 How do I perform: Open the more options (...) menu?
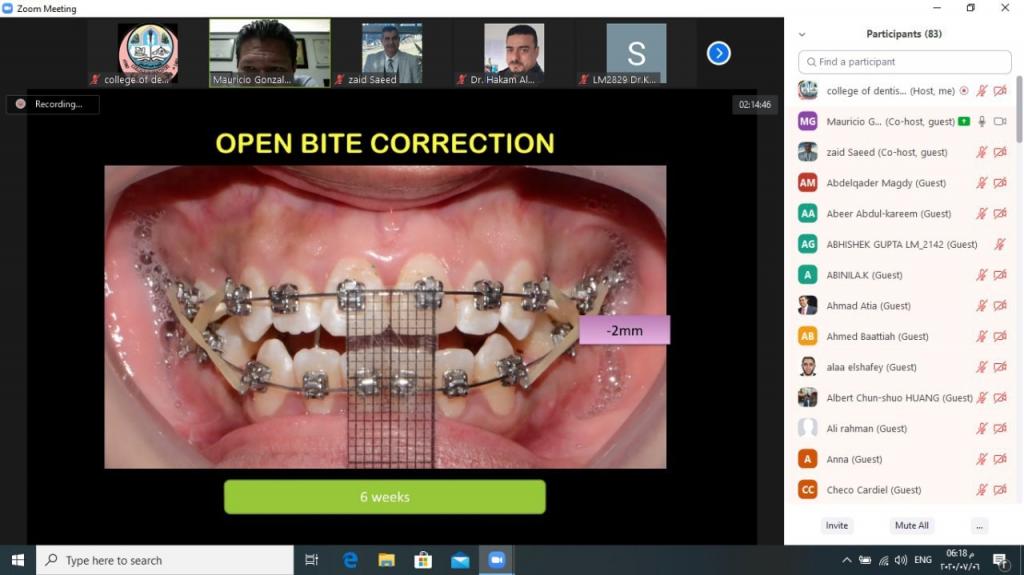(979, 525)
